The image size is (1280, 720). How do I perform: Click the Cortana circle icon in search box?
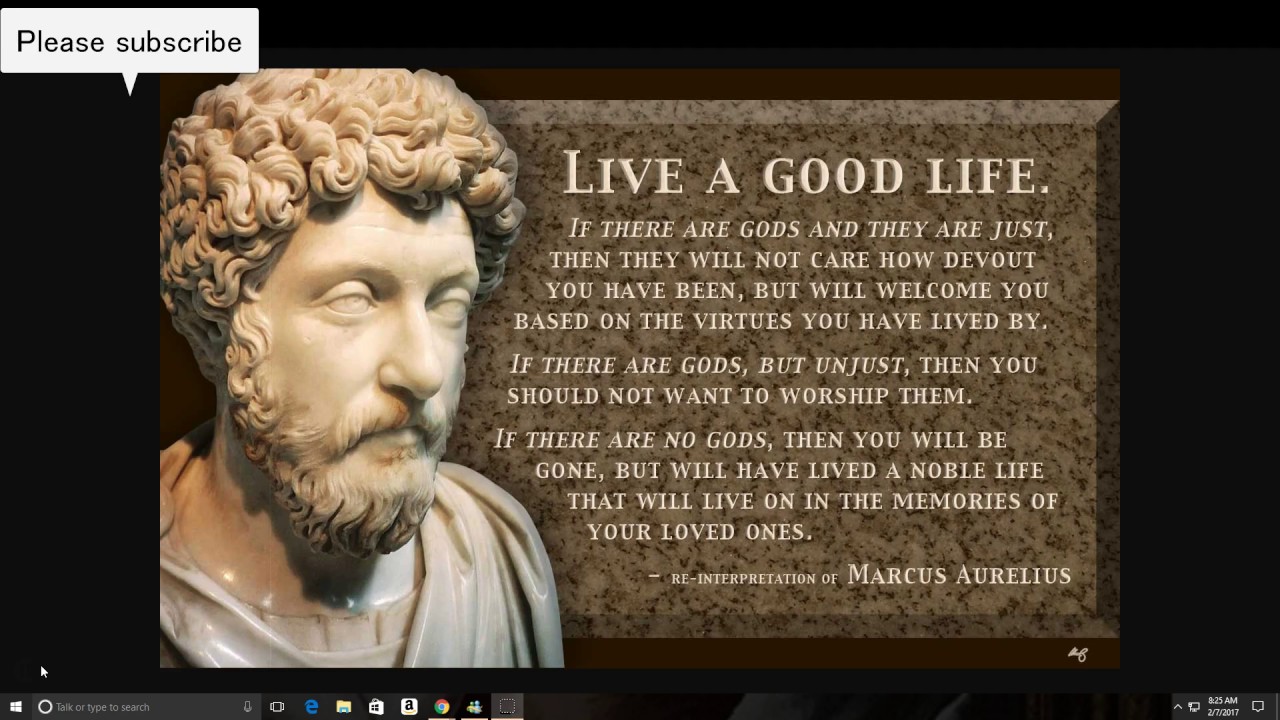(x=45, y=707)
